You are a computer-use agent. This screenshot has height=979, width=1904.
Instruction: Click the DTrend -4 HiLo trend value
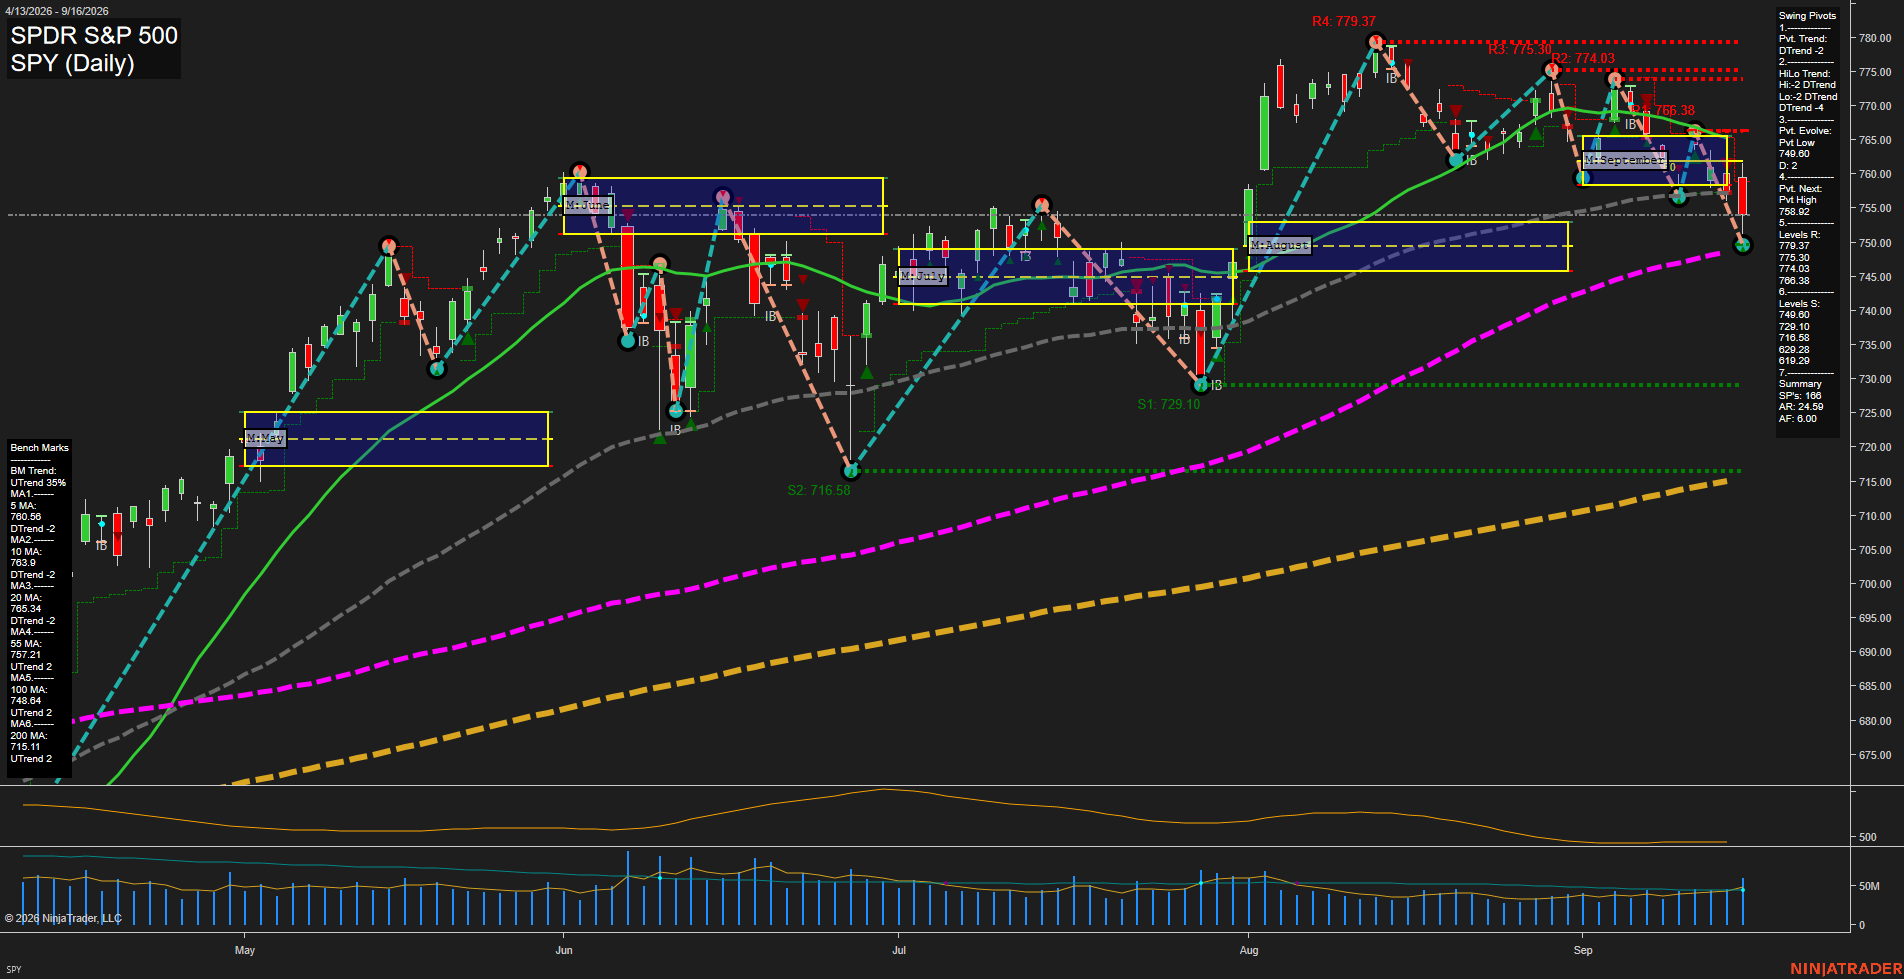1801,108
